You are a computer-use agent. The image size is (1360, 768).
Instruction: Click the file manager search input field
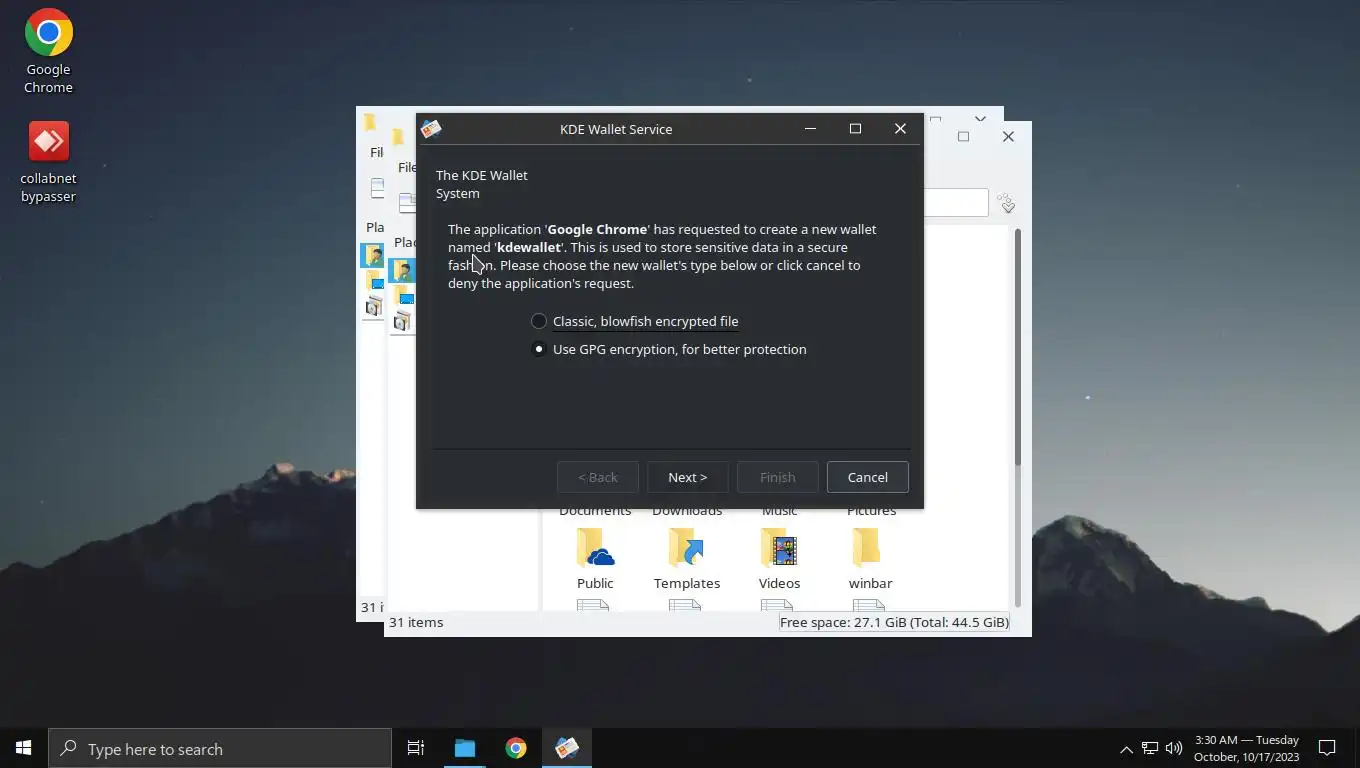click(x=955, y=203)
